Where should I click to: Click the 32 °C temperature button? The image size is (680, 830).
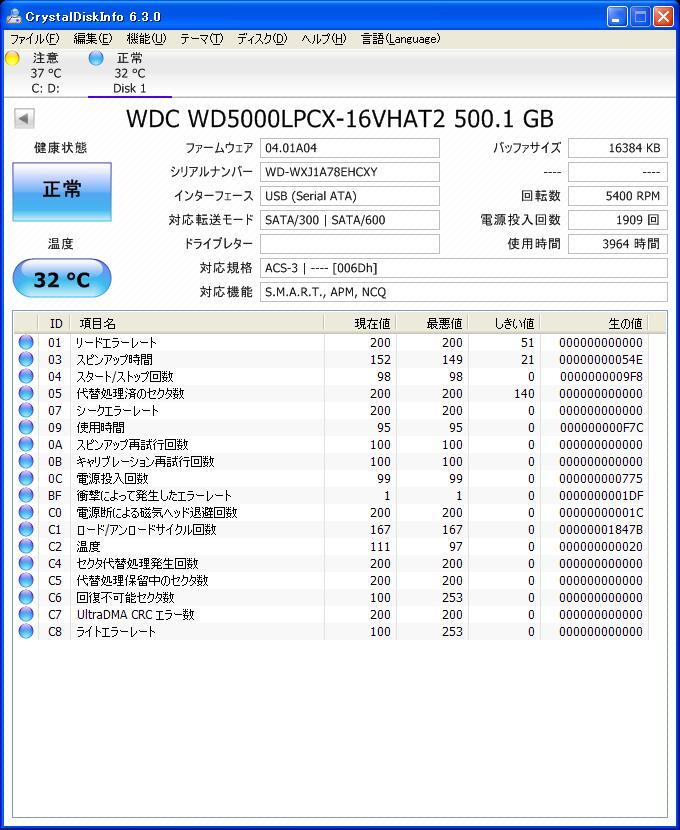62,278
